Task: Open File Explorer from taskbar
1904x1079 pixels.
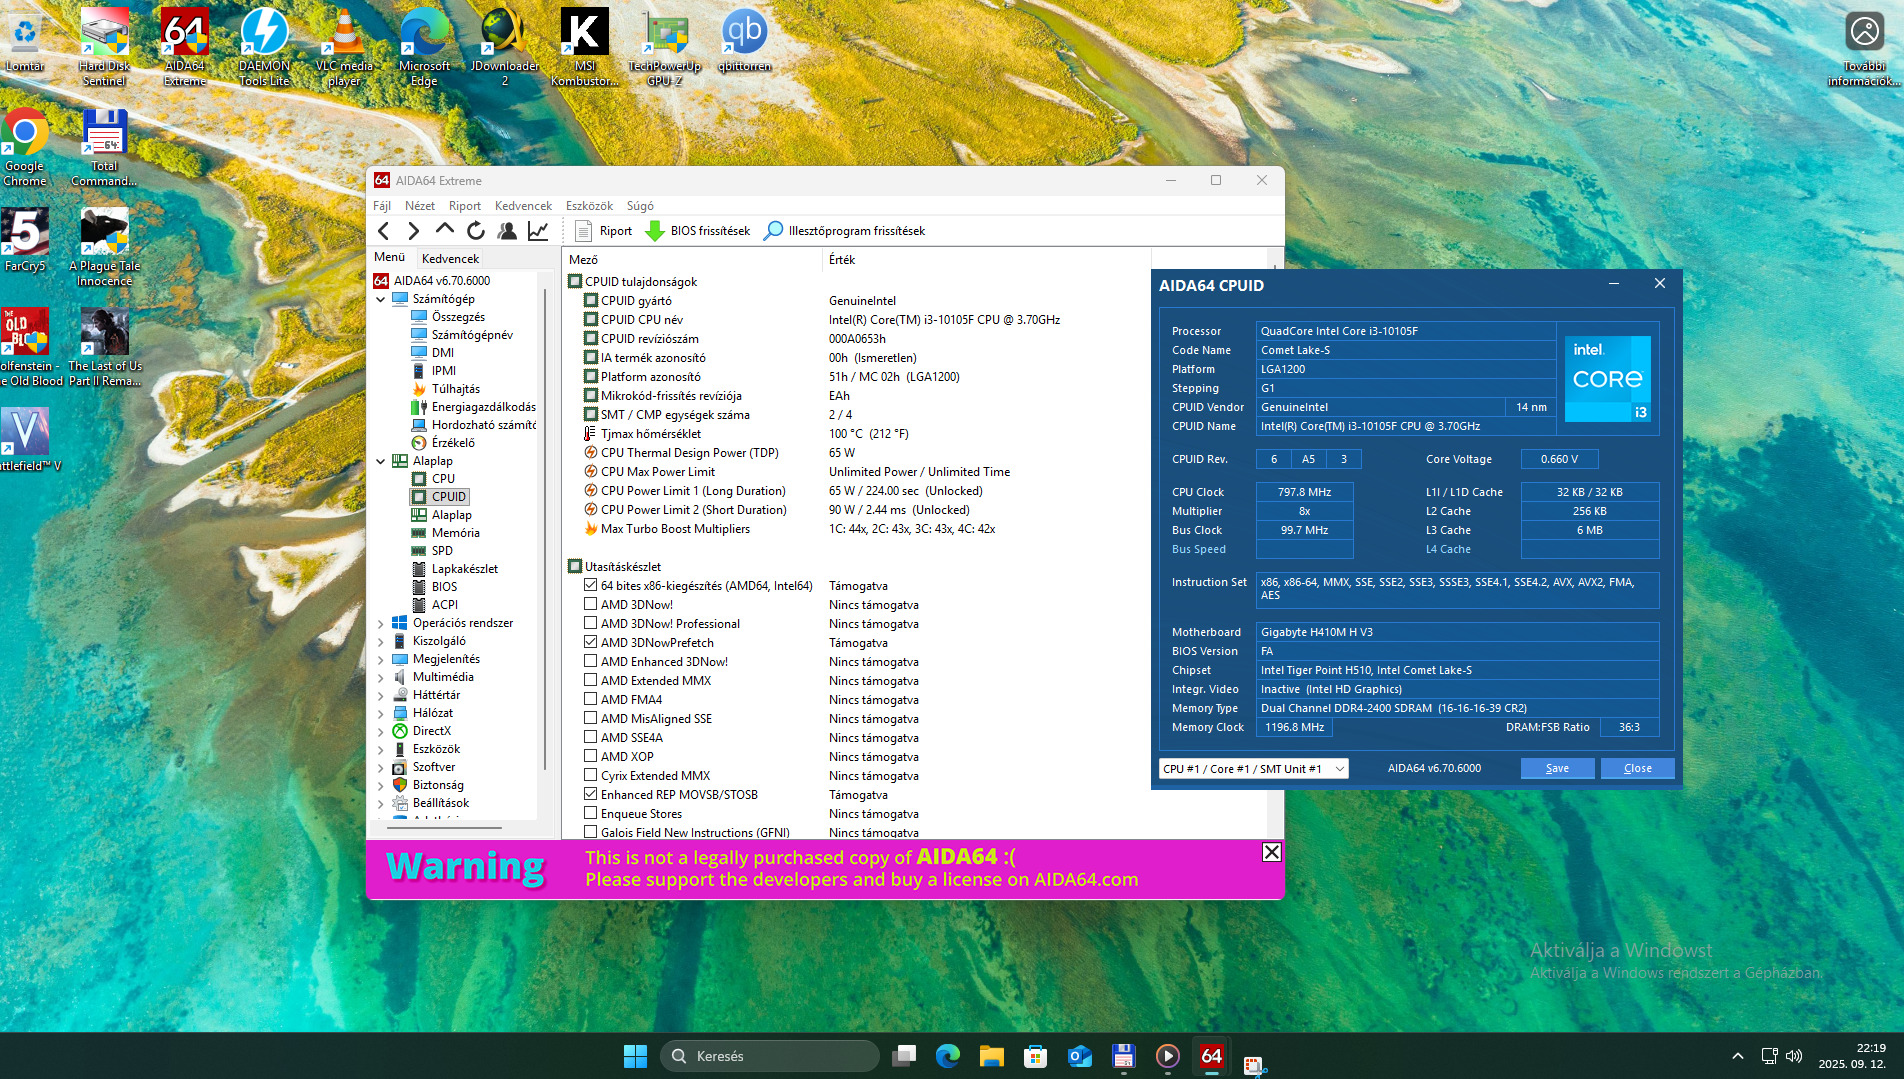Action: [992, 1056]
